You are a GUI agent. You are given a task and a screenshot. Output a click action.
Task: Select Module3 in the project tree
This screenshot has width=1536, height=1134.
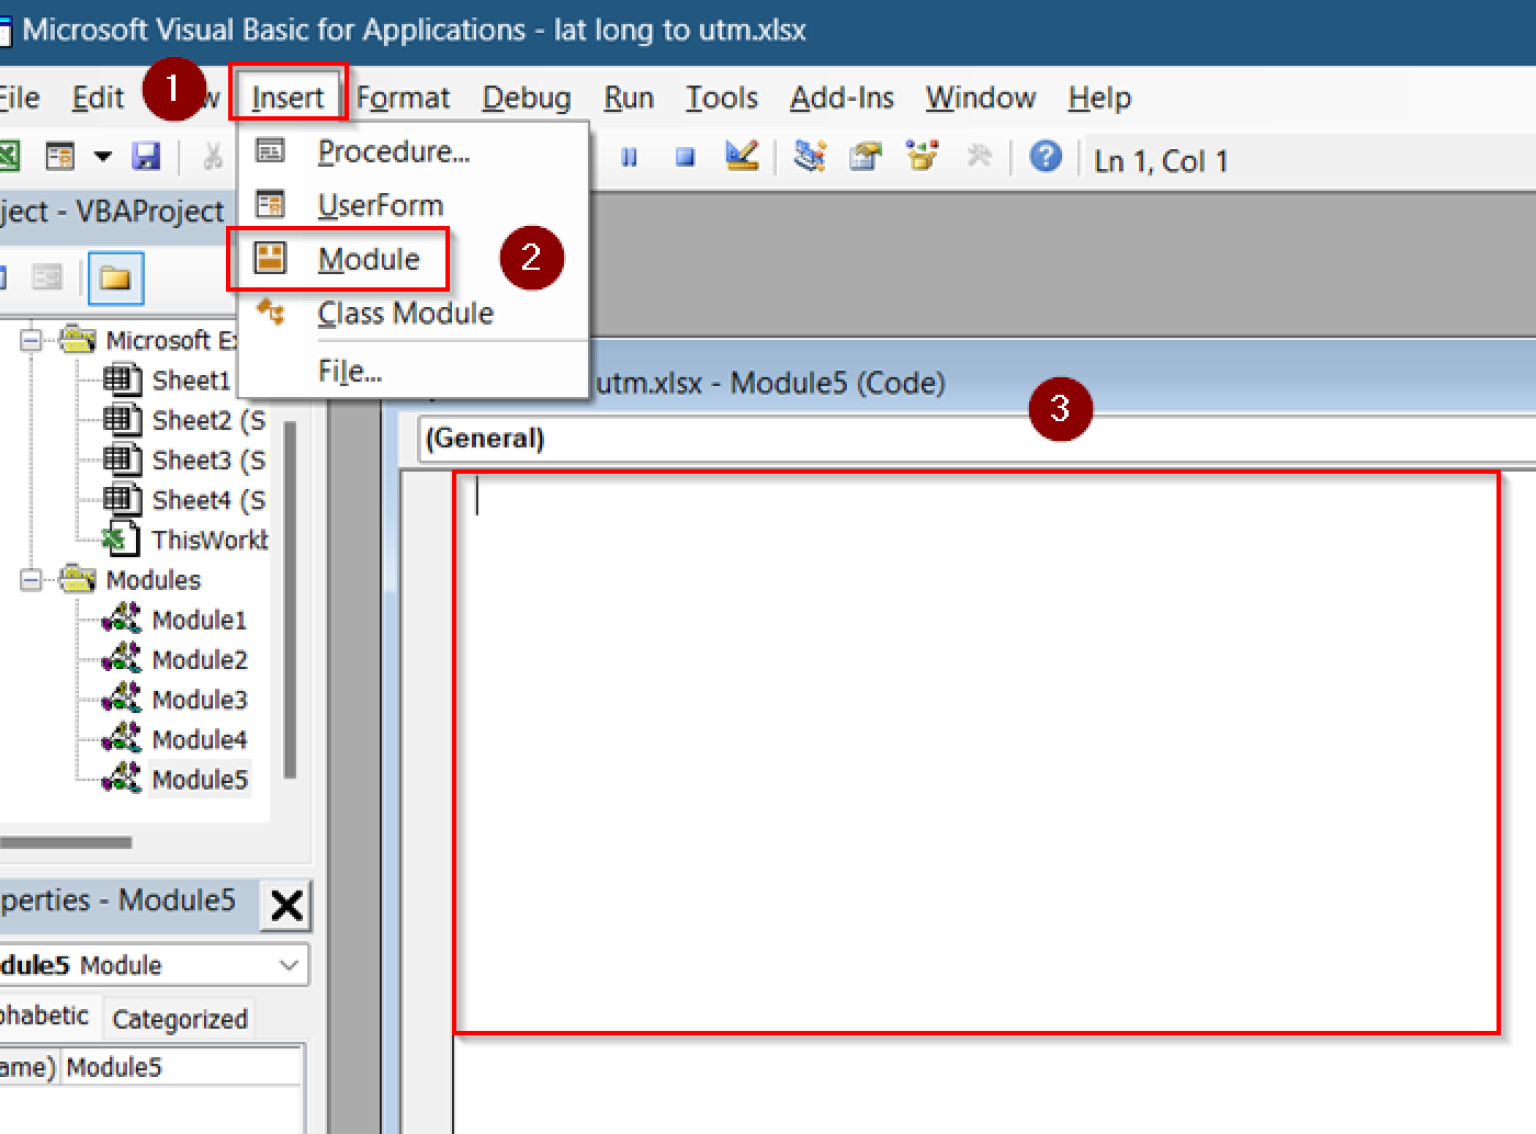[x=199, y=700]
